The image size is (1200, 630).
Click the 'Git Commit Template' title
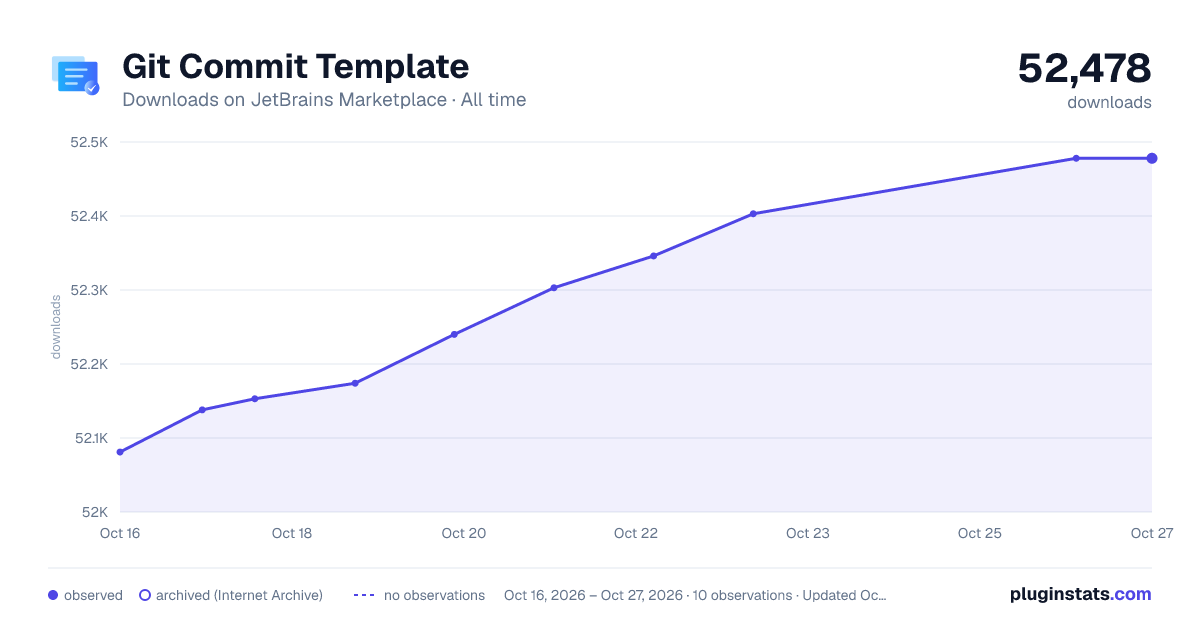tap(295, 66)
